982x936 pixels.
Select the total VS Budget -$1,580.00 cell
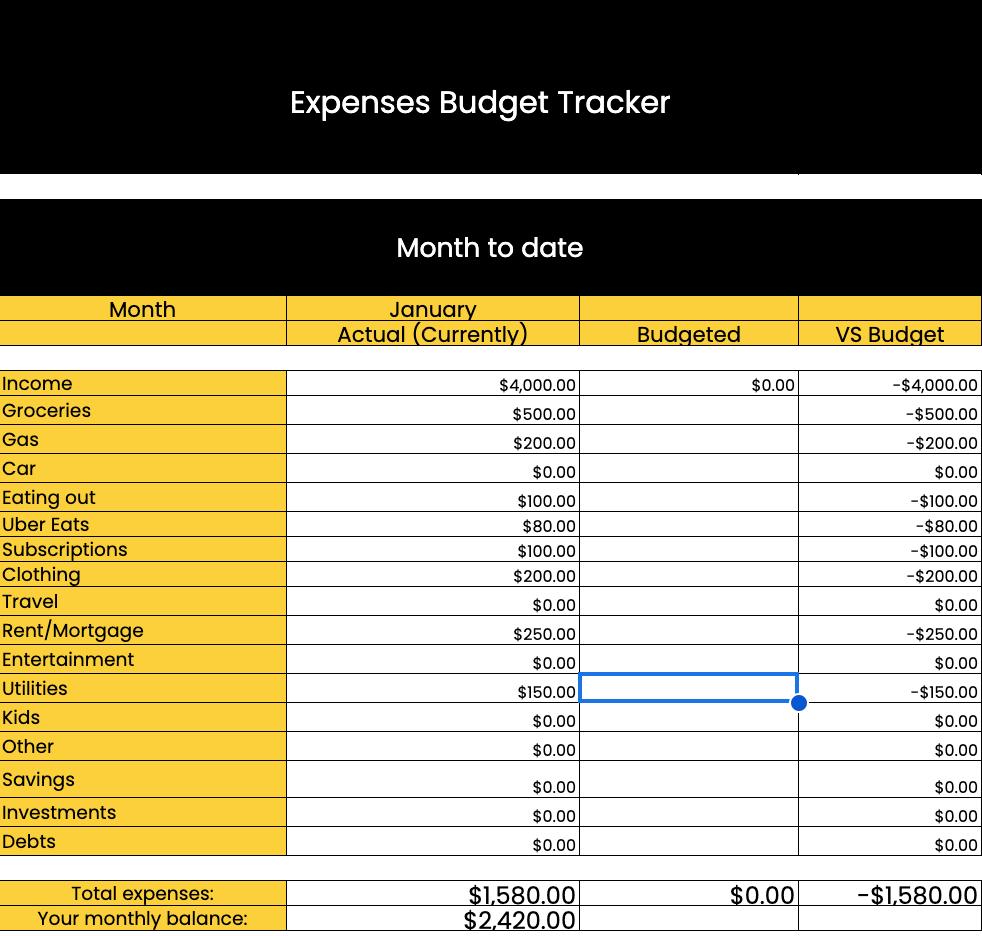point(890,893)
